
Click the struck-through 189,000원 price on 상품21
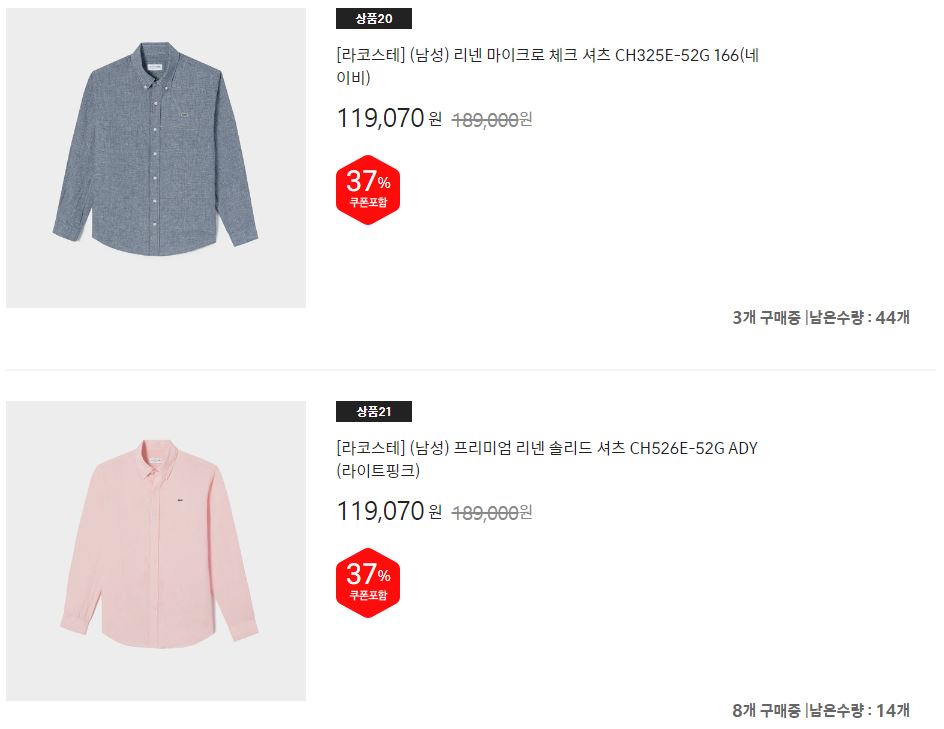click(492, 513)
